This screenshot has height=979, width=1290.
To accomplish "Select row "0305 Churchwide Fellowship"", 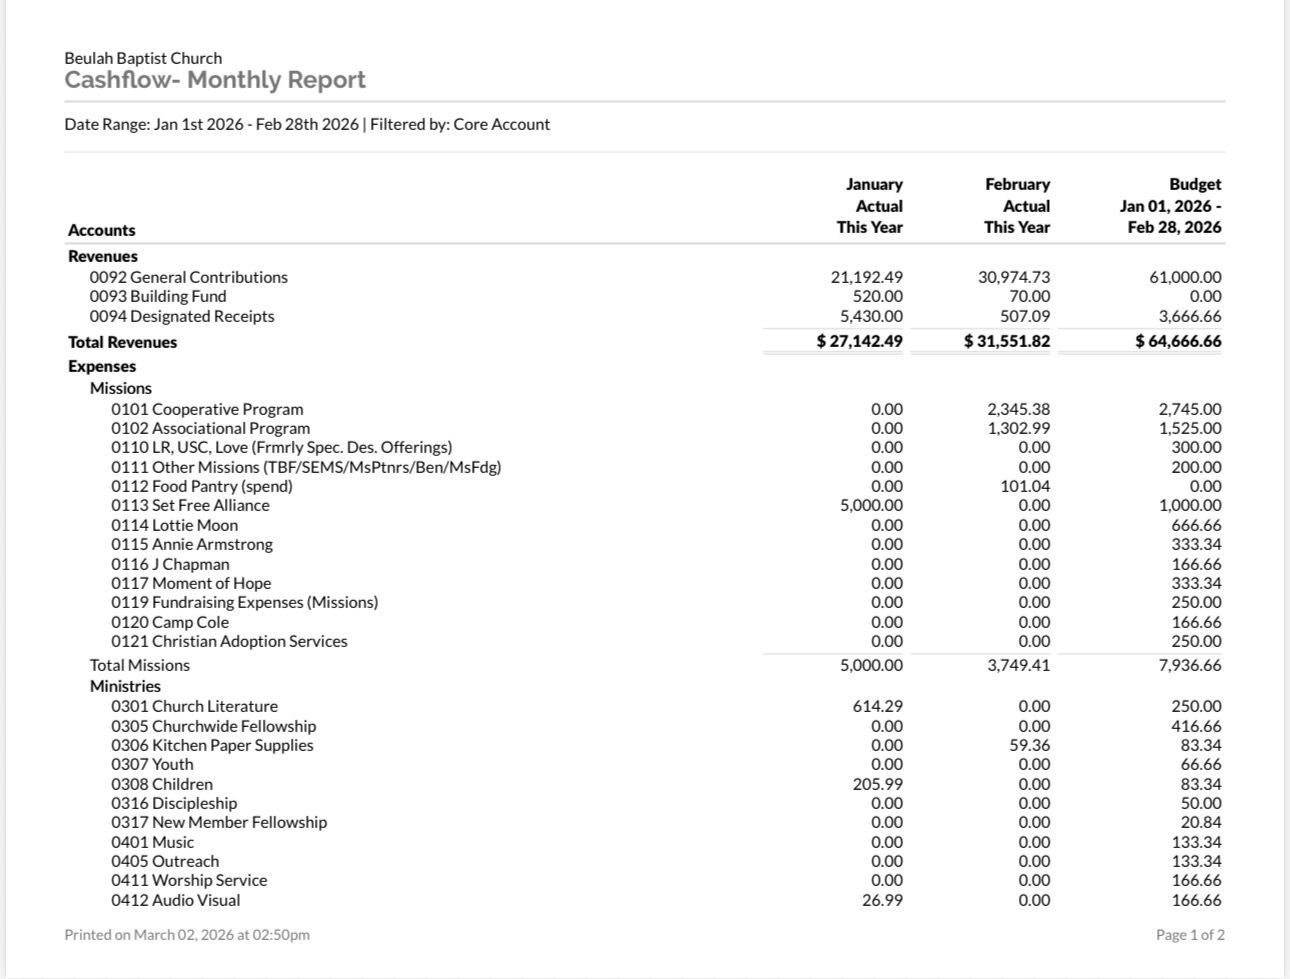I will [645, 726].
